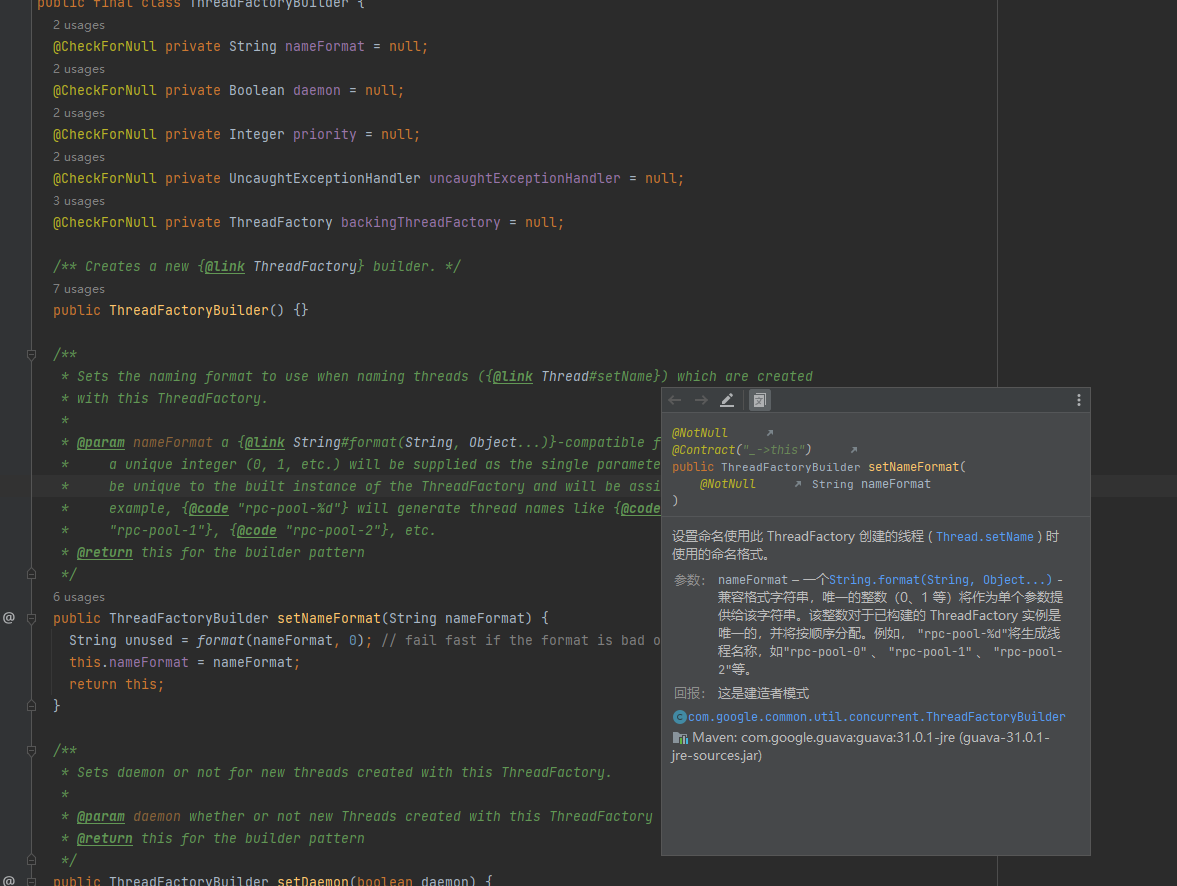The width and height of the screenshot is (1177, 886).
Task: Toggle the translate documentation button
Action: [x=760, y=400]
